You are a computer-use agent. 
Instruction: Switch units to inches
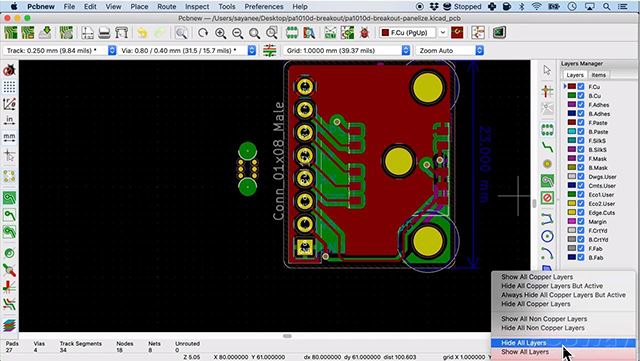click(9, 120)
